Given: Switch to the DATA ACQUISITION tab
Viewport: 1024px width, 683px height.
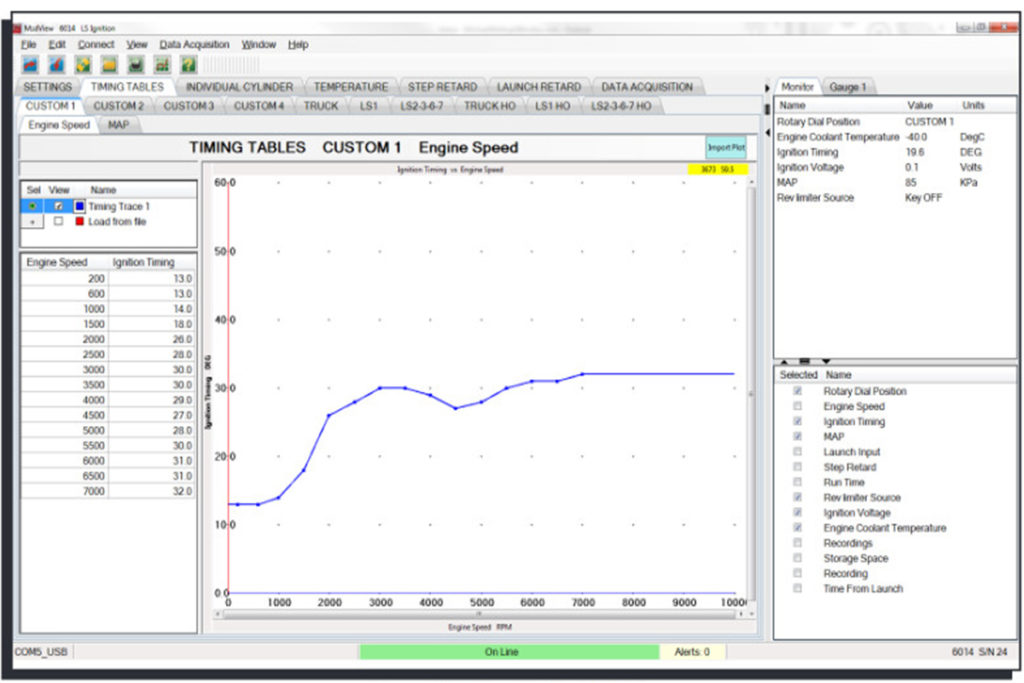Looking at the screenshot, I should (647, 87).
